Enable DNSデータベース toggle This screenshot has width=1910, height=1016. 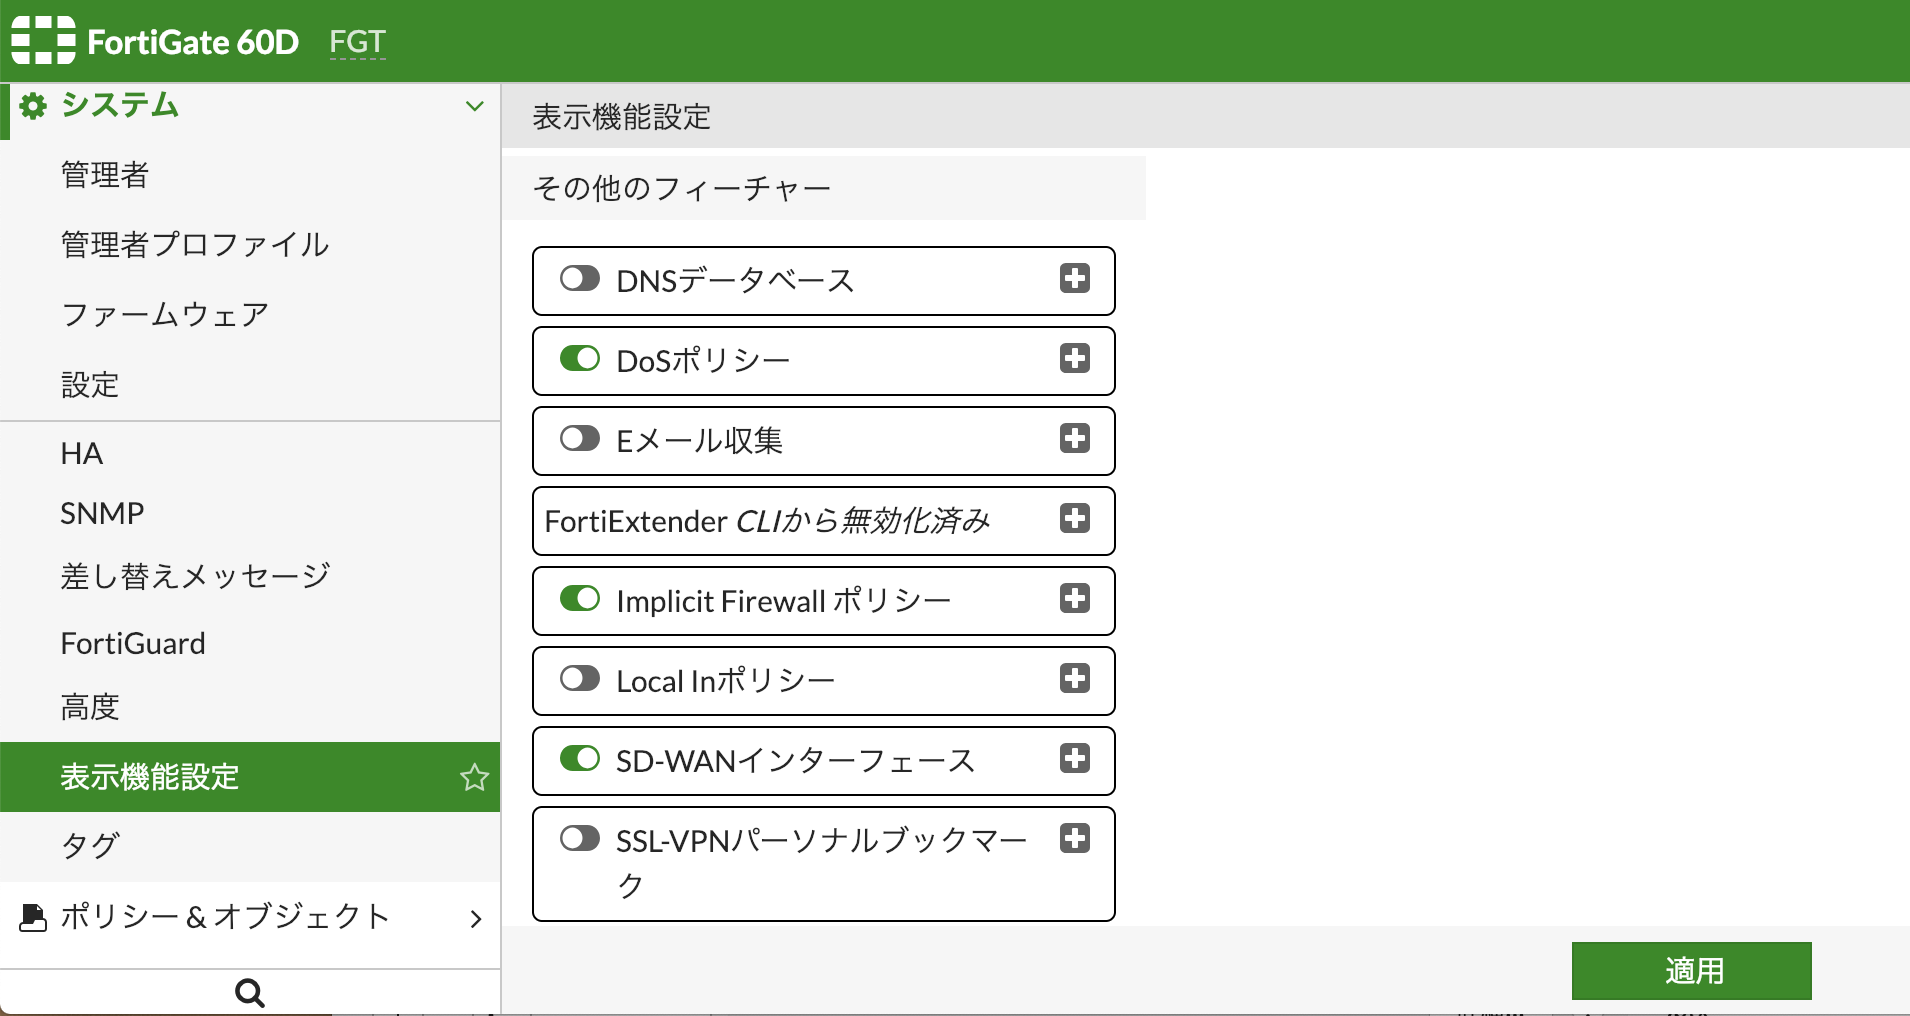(580, 278)
